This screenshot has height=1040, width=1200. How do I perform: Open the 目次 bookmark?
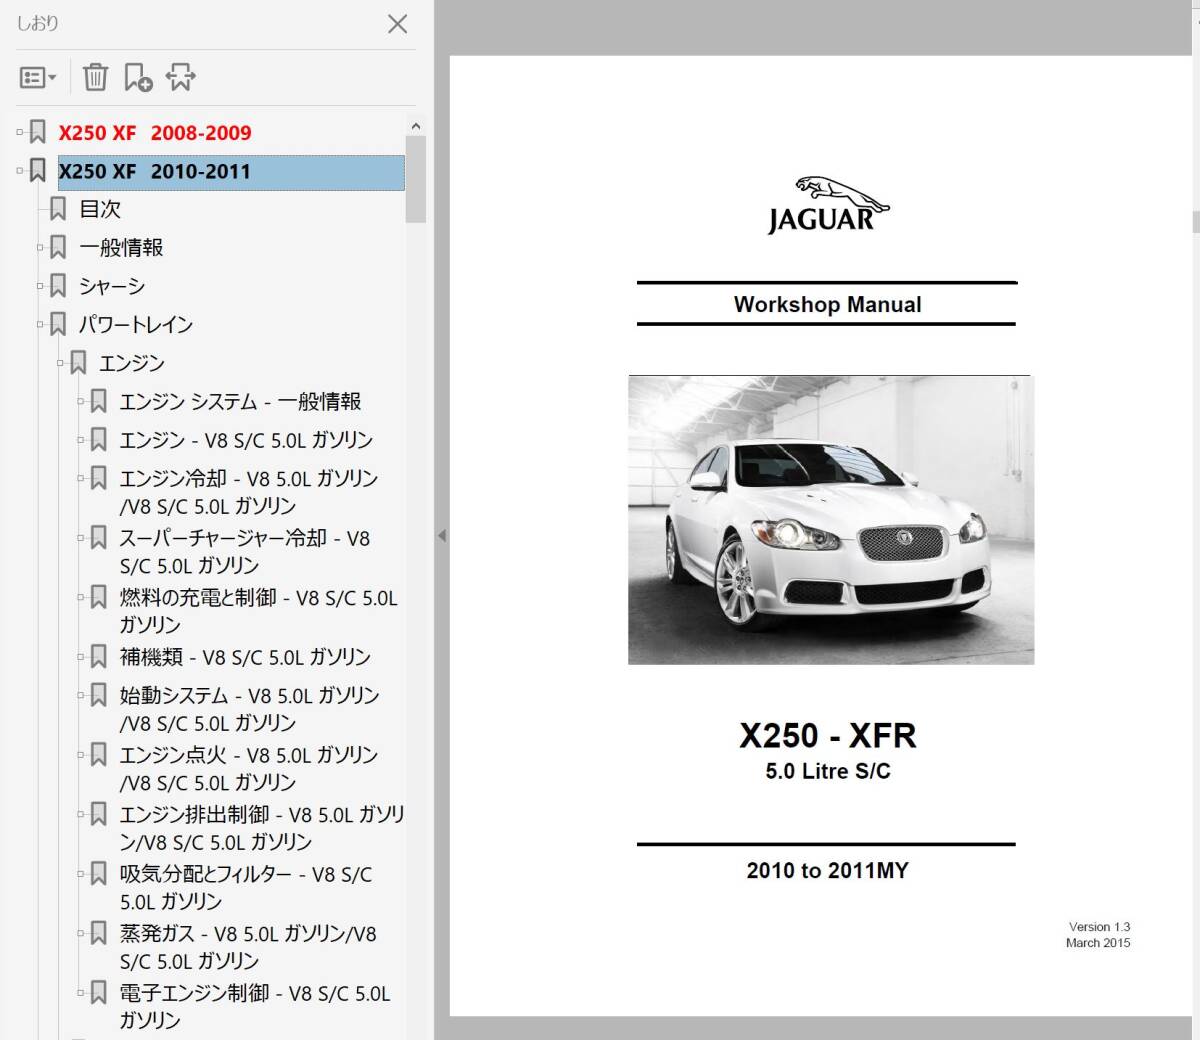coord(100,209)
